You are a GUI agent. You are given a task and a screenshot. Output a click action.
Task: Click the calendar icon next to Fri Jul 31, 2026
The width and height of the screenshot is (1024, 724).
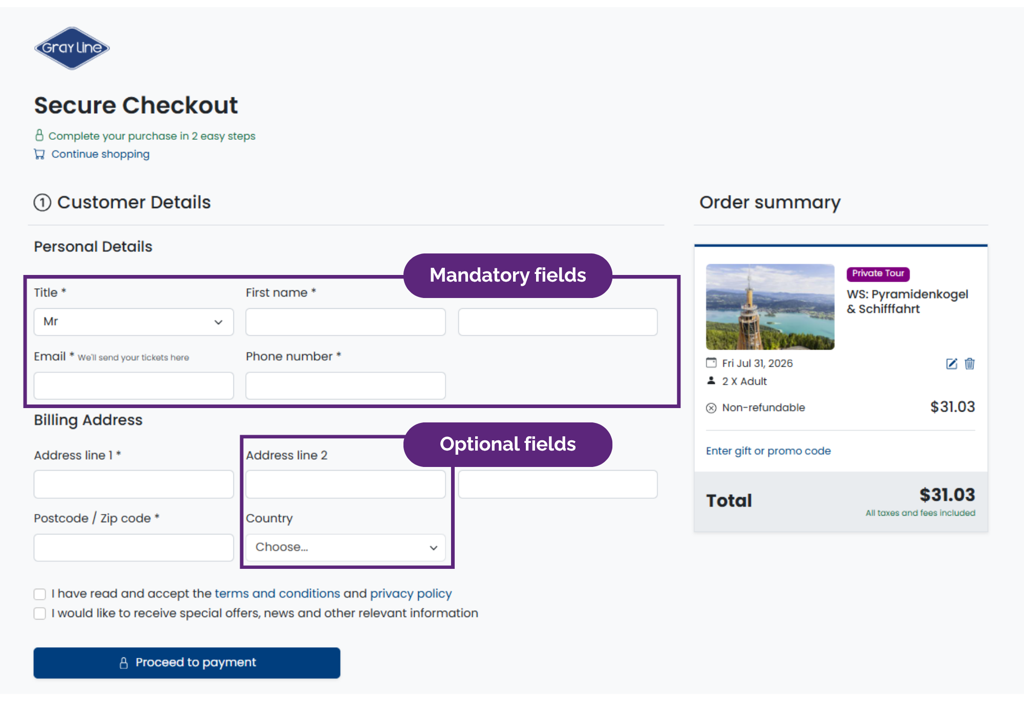pyautogui.click(x=711, y=363)
